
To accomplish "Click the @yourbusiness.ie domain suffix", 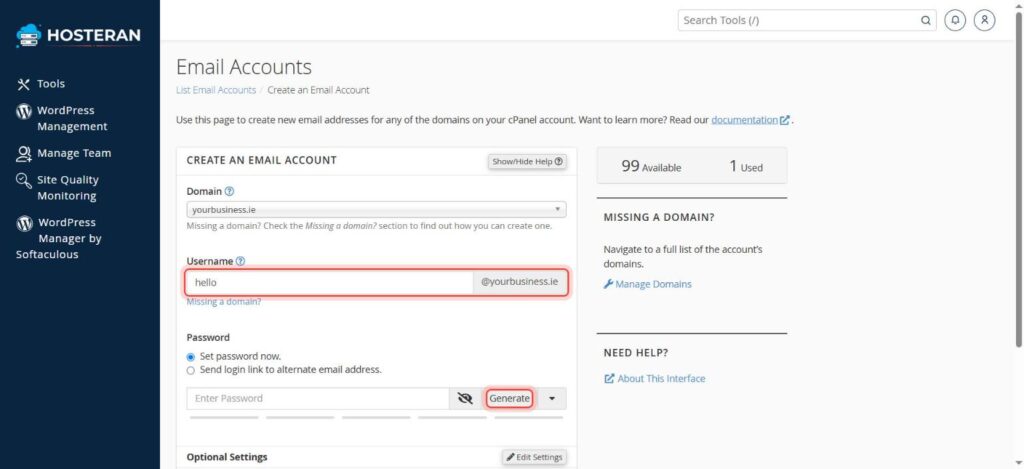I will pyautogui.click(x=520, y=283).
